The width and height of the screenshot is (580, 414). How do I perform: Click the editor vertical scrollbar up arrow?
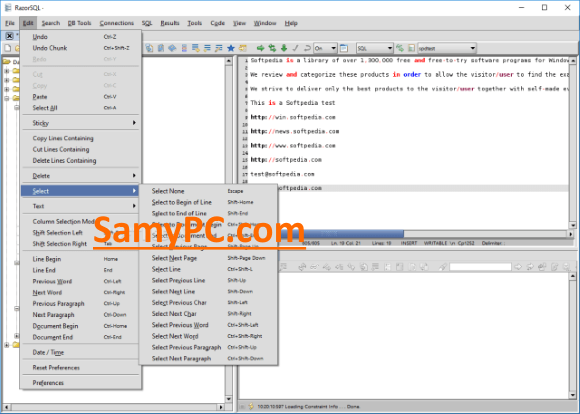[573, 60]
